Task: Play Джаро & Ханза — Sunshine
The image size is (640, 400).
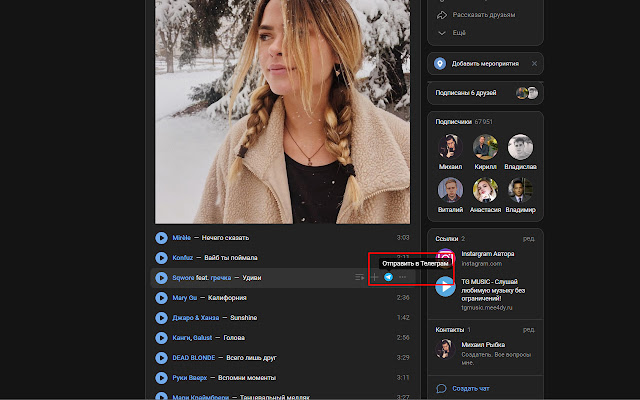Action: [161, 318]
